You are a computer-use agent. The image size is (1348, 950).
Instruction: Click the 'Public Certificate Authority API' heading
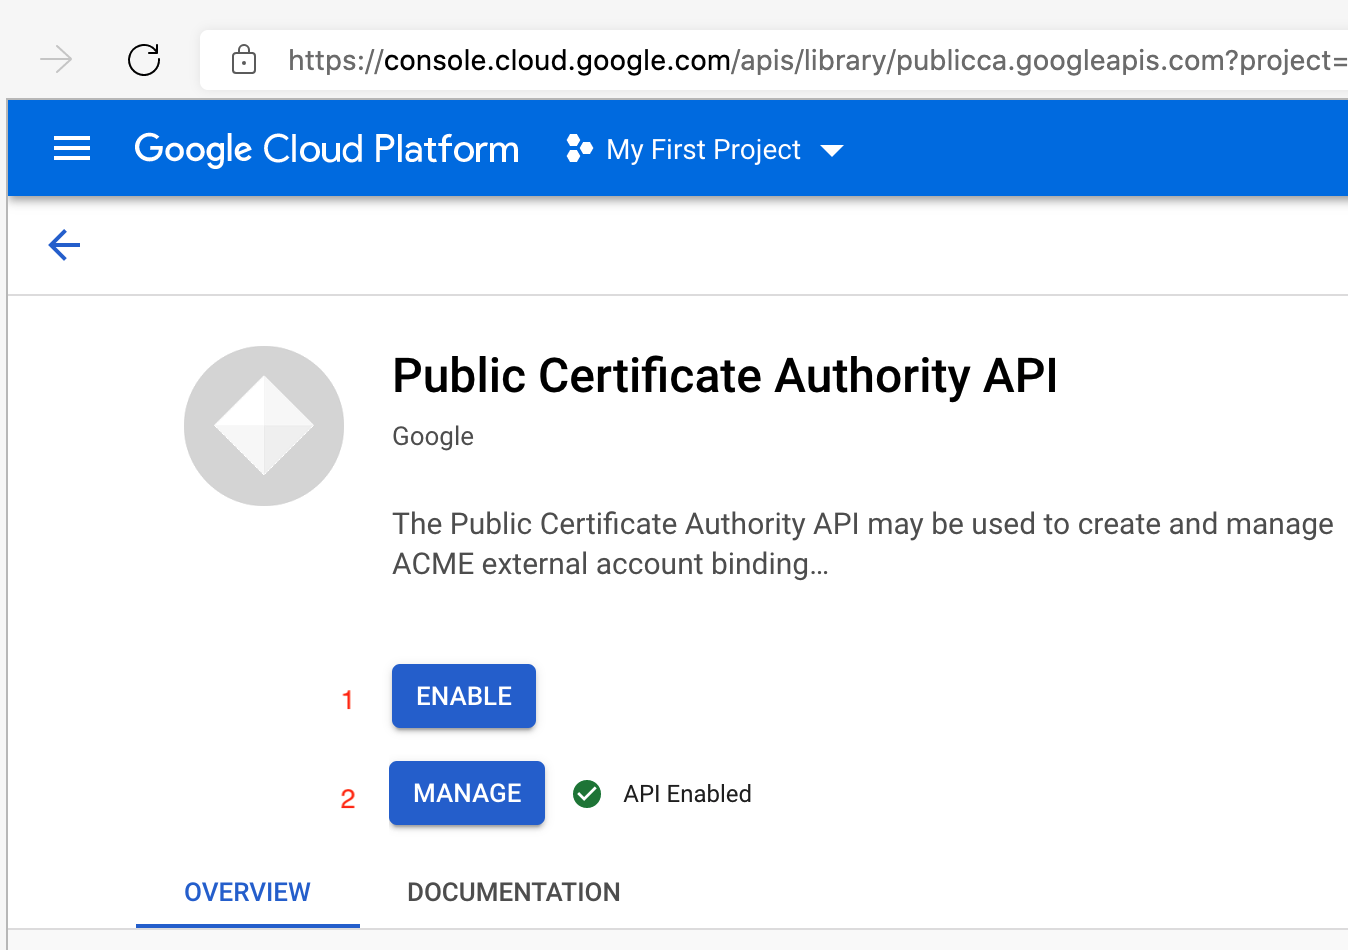(x=725, y=376)
